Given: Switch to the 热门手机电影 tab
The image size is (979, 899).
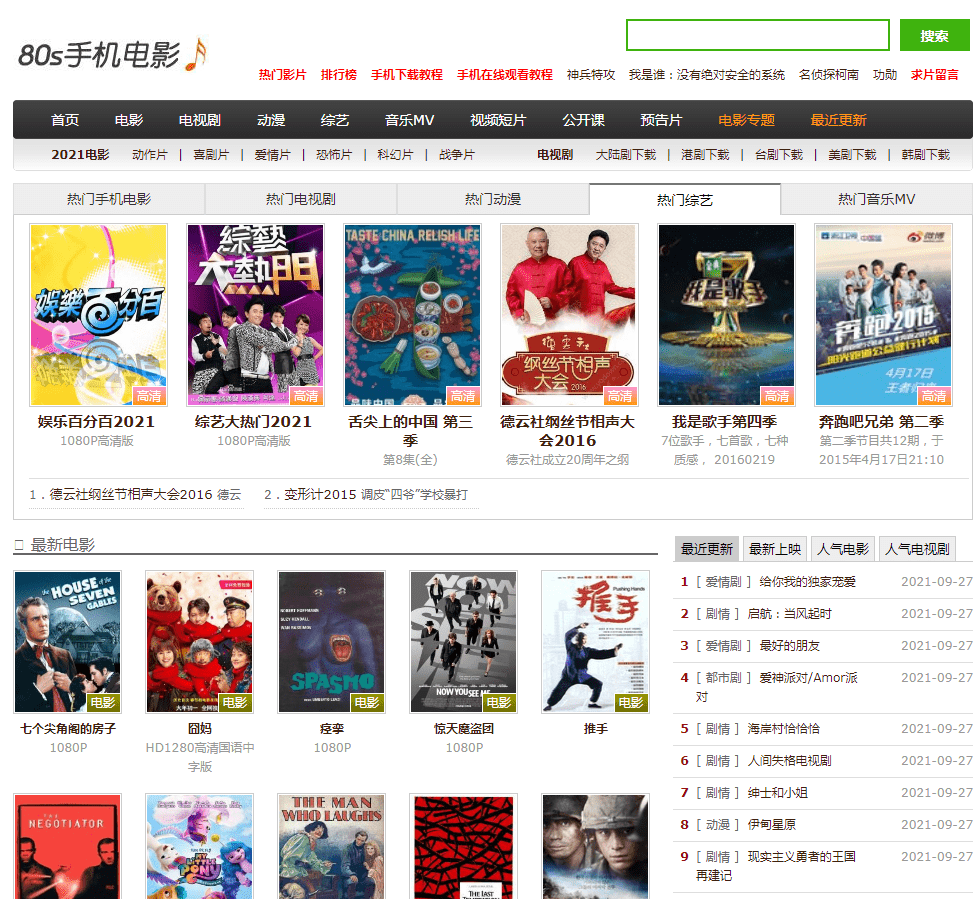Looking at the screenshot, I should tap(109, 199).
